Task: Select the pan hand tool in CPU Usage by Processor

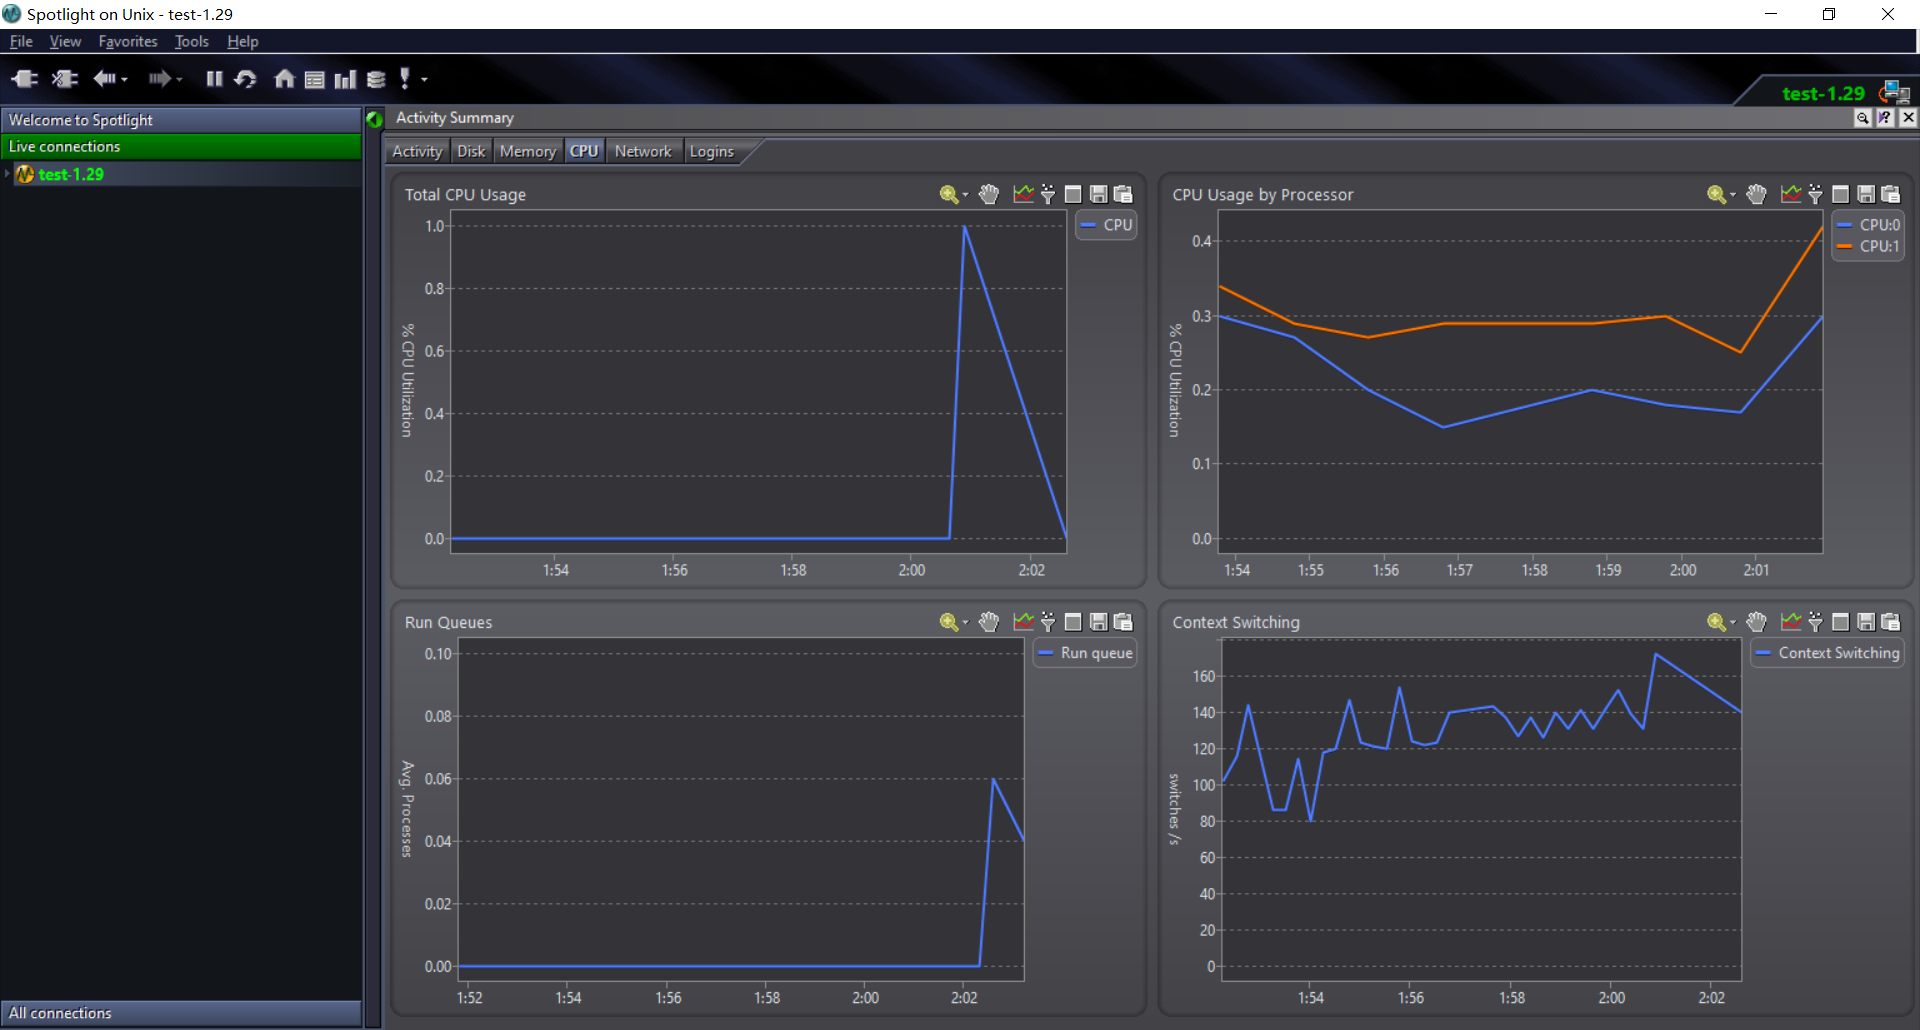Action: 1757,194
